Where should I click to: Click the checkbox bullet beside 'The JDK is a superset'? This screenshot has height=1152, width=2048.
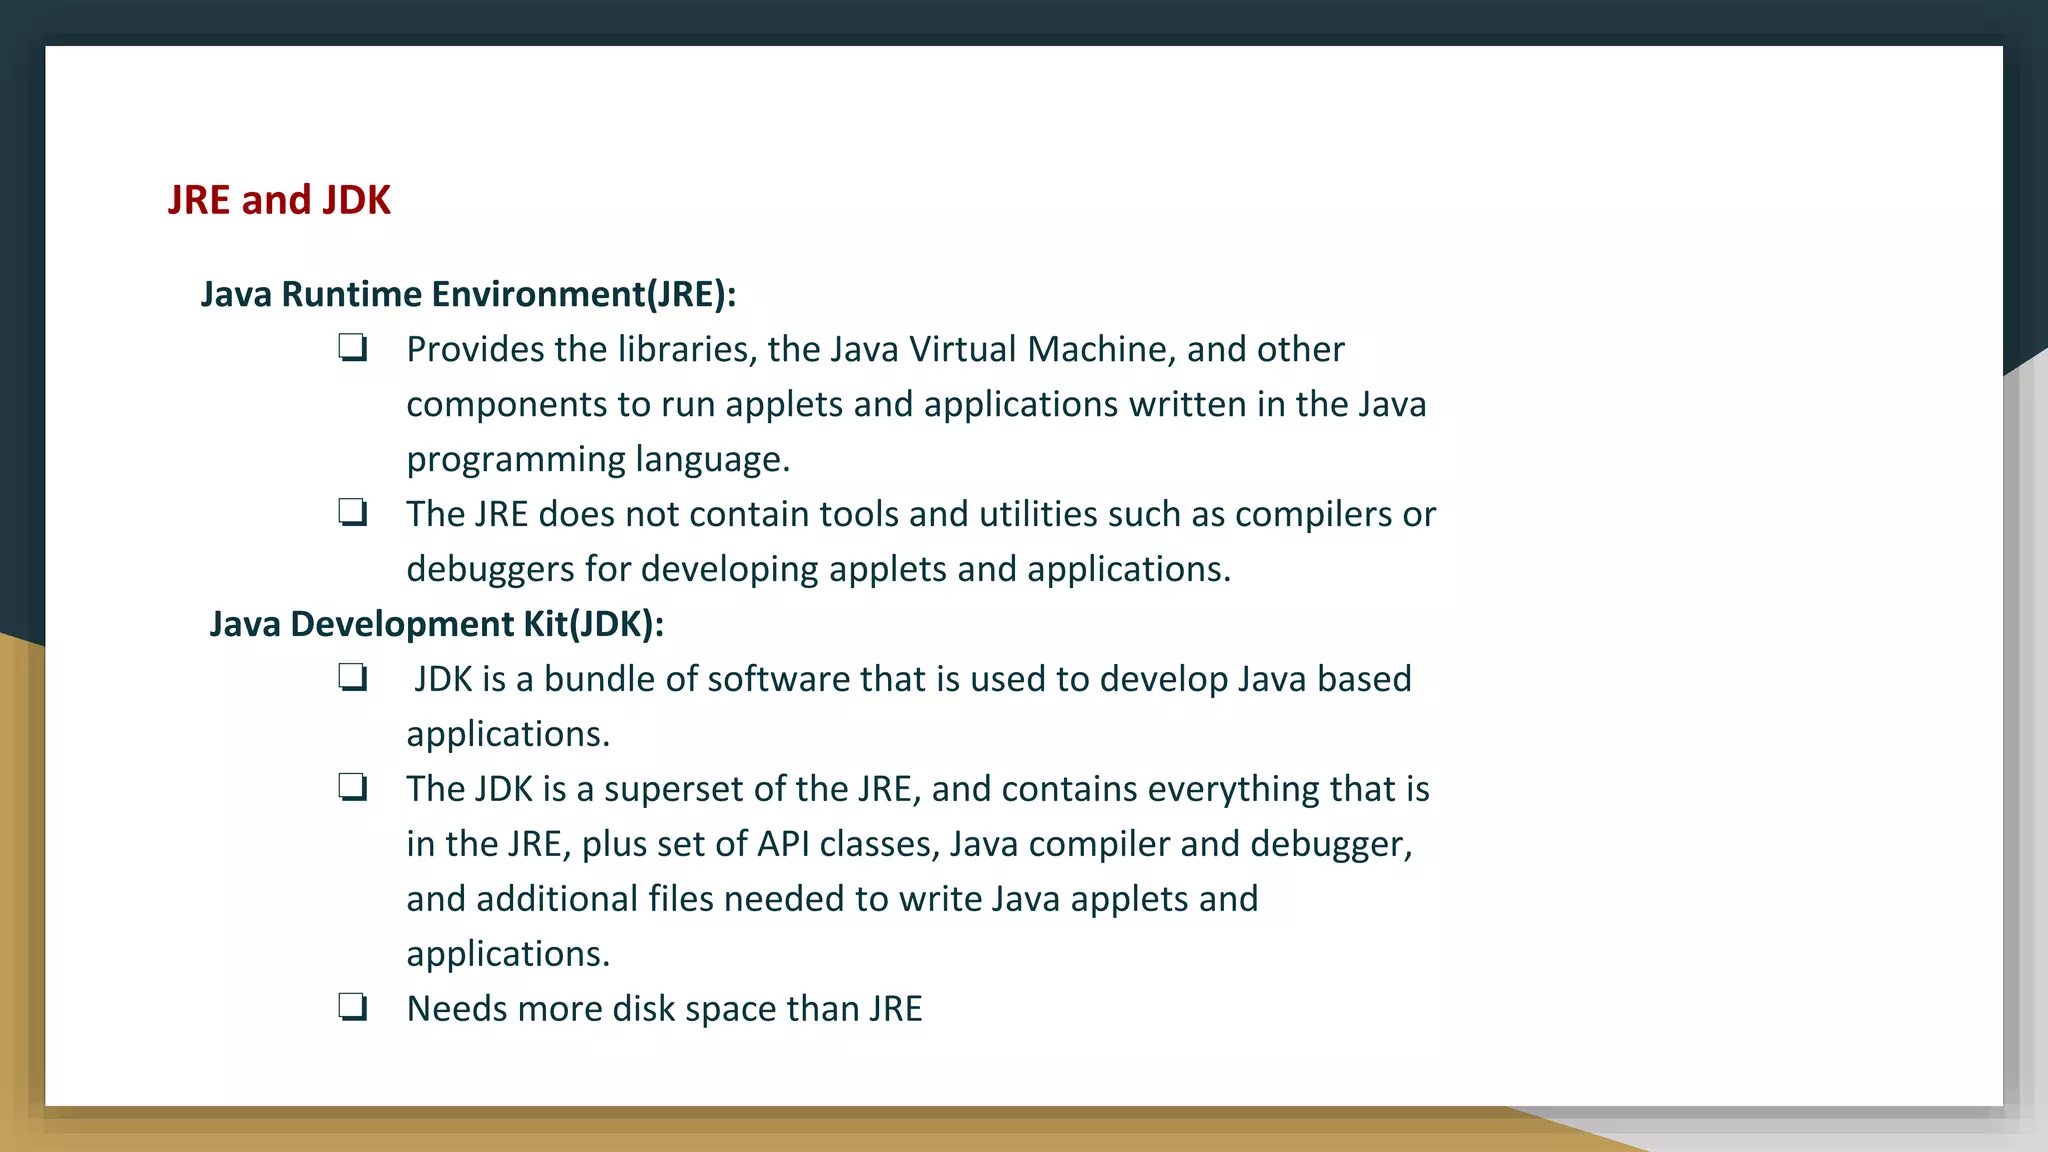click(x=353, y=788)
